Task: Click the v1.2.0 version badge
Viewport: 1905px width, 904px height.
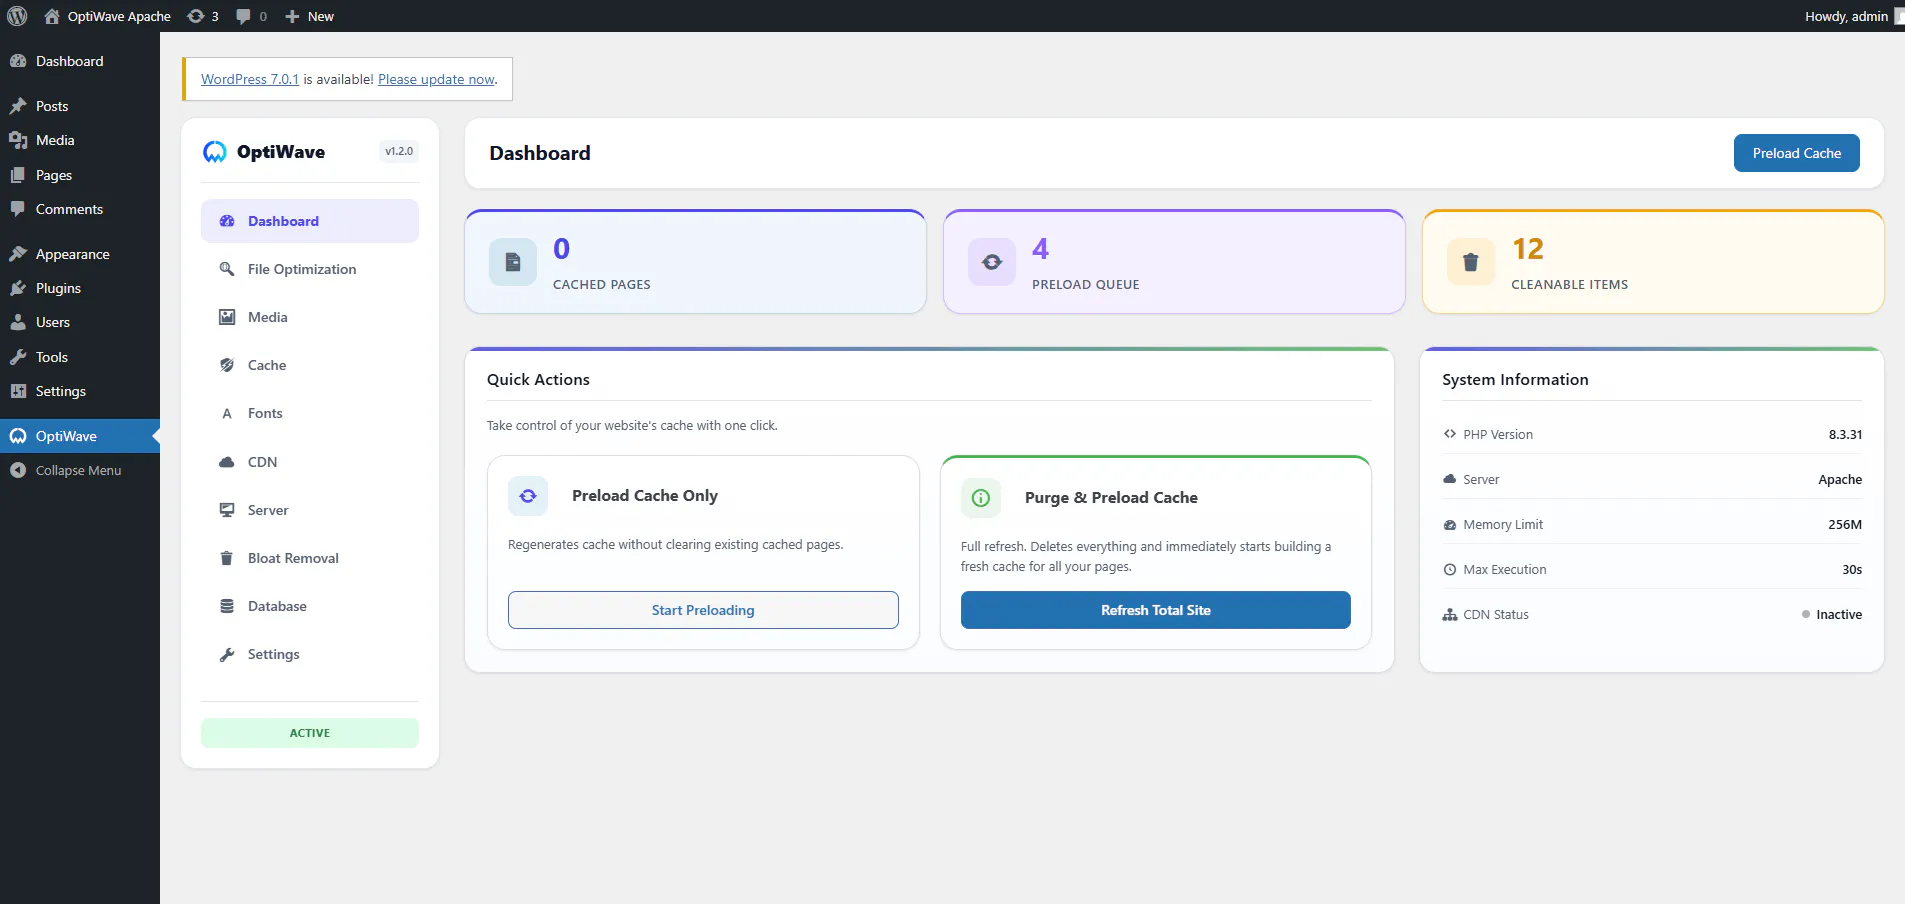Action: pyautogui.click(x=399, y=152)
